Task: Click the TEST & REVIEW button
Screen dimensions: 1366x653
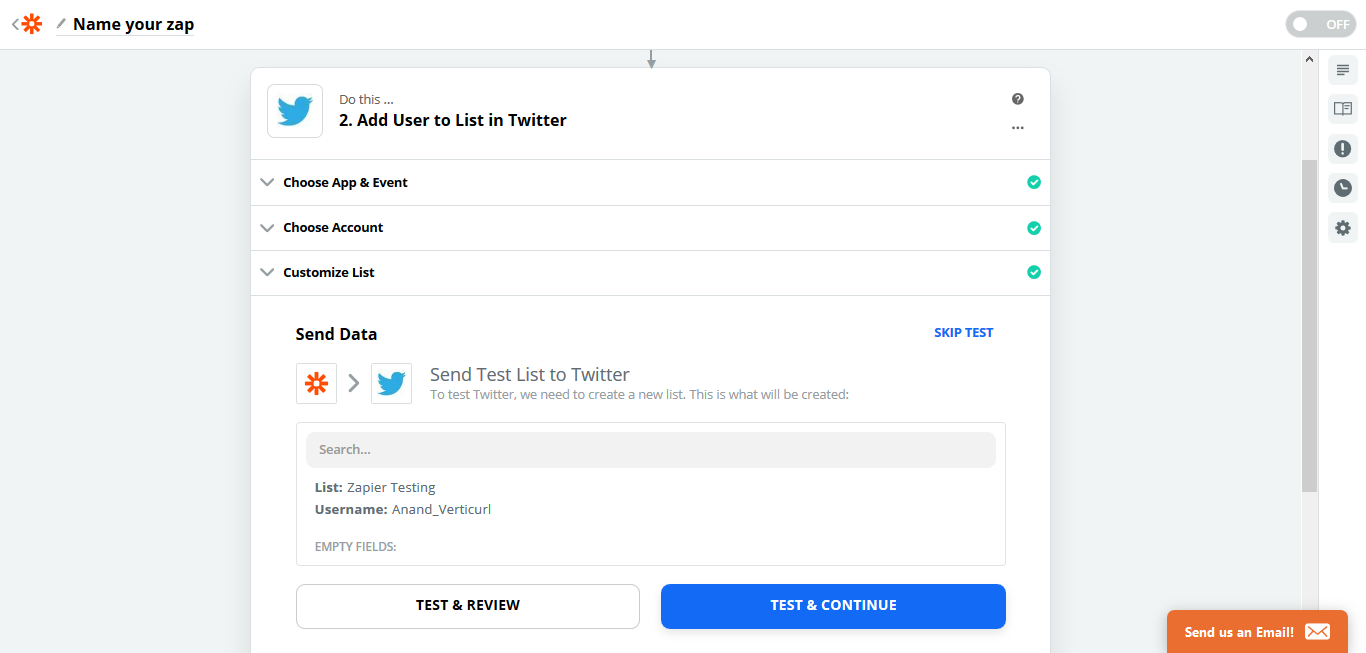Action: [468, 606]
